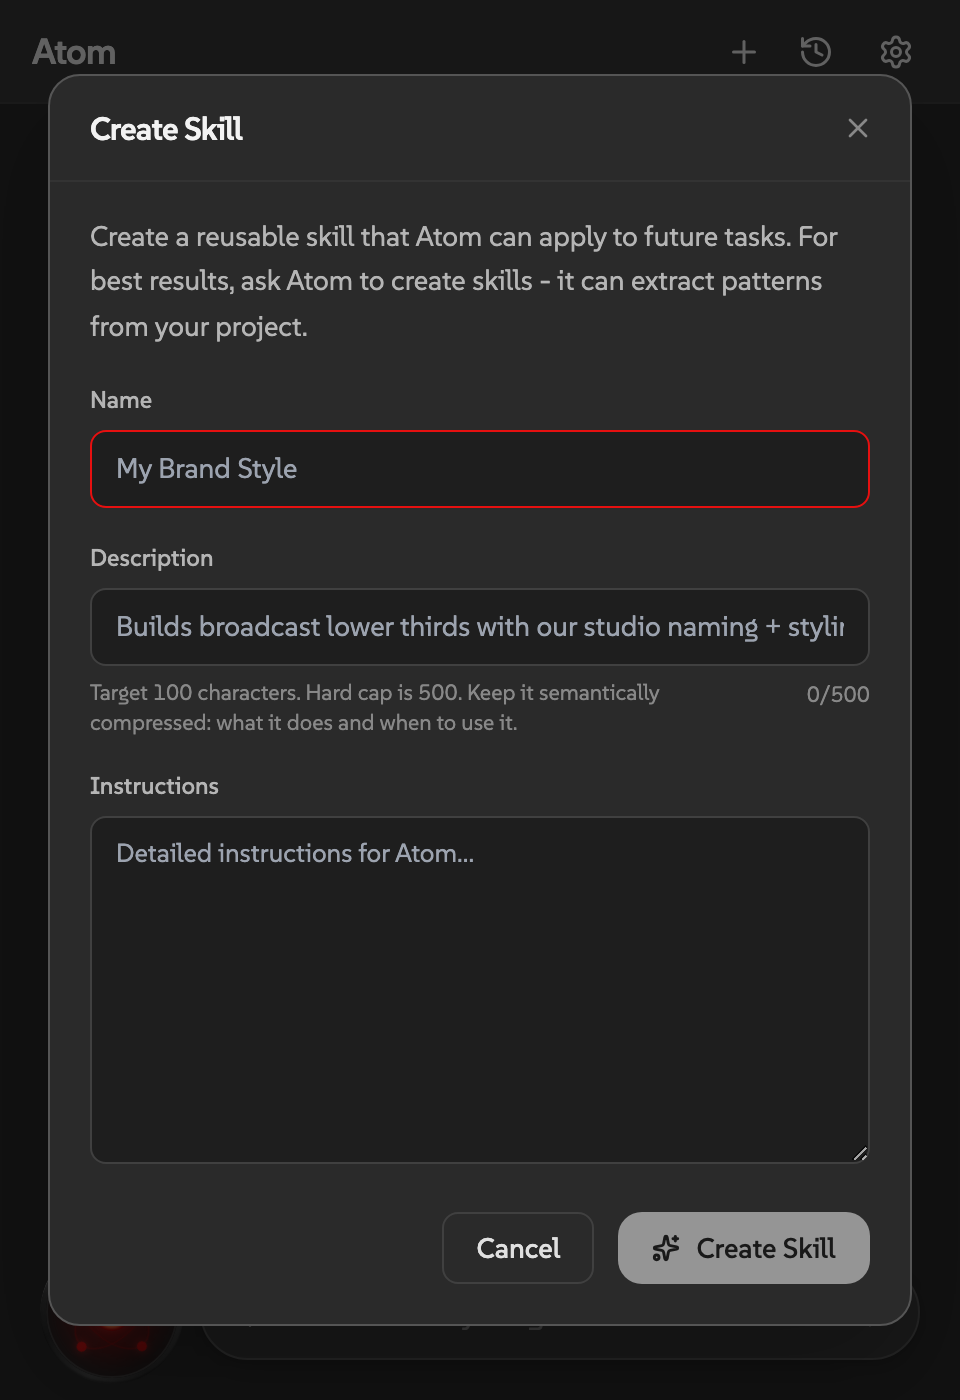The width and height of the screenshot is (960, 1400).
Task: Start a new task with the plus icon
Action: (744, 52)
